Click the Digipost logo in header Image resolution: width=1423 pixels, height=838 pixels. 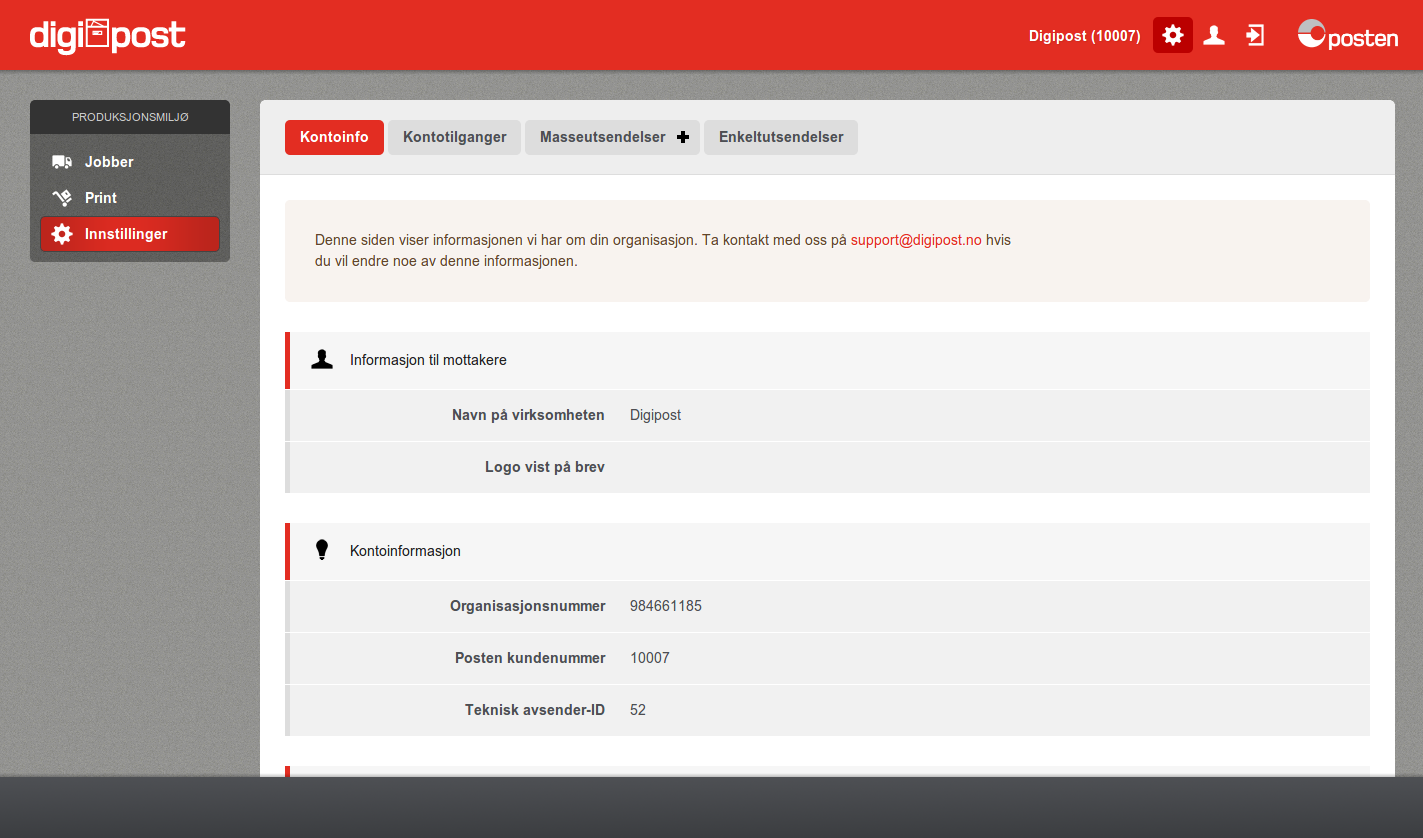pos(107,36)
